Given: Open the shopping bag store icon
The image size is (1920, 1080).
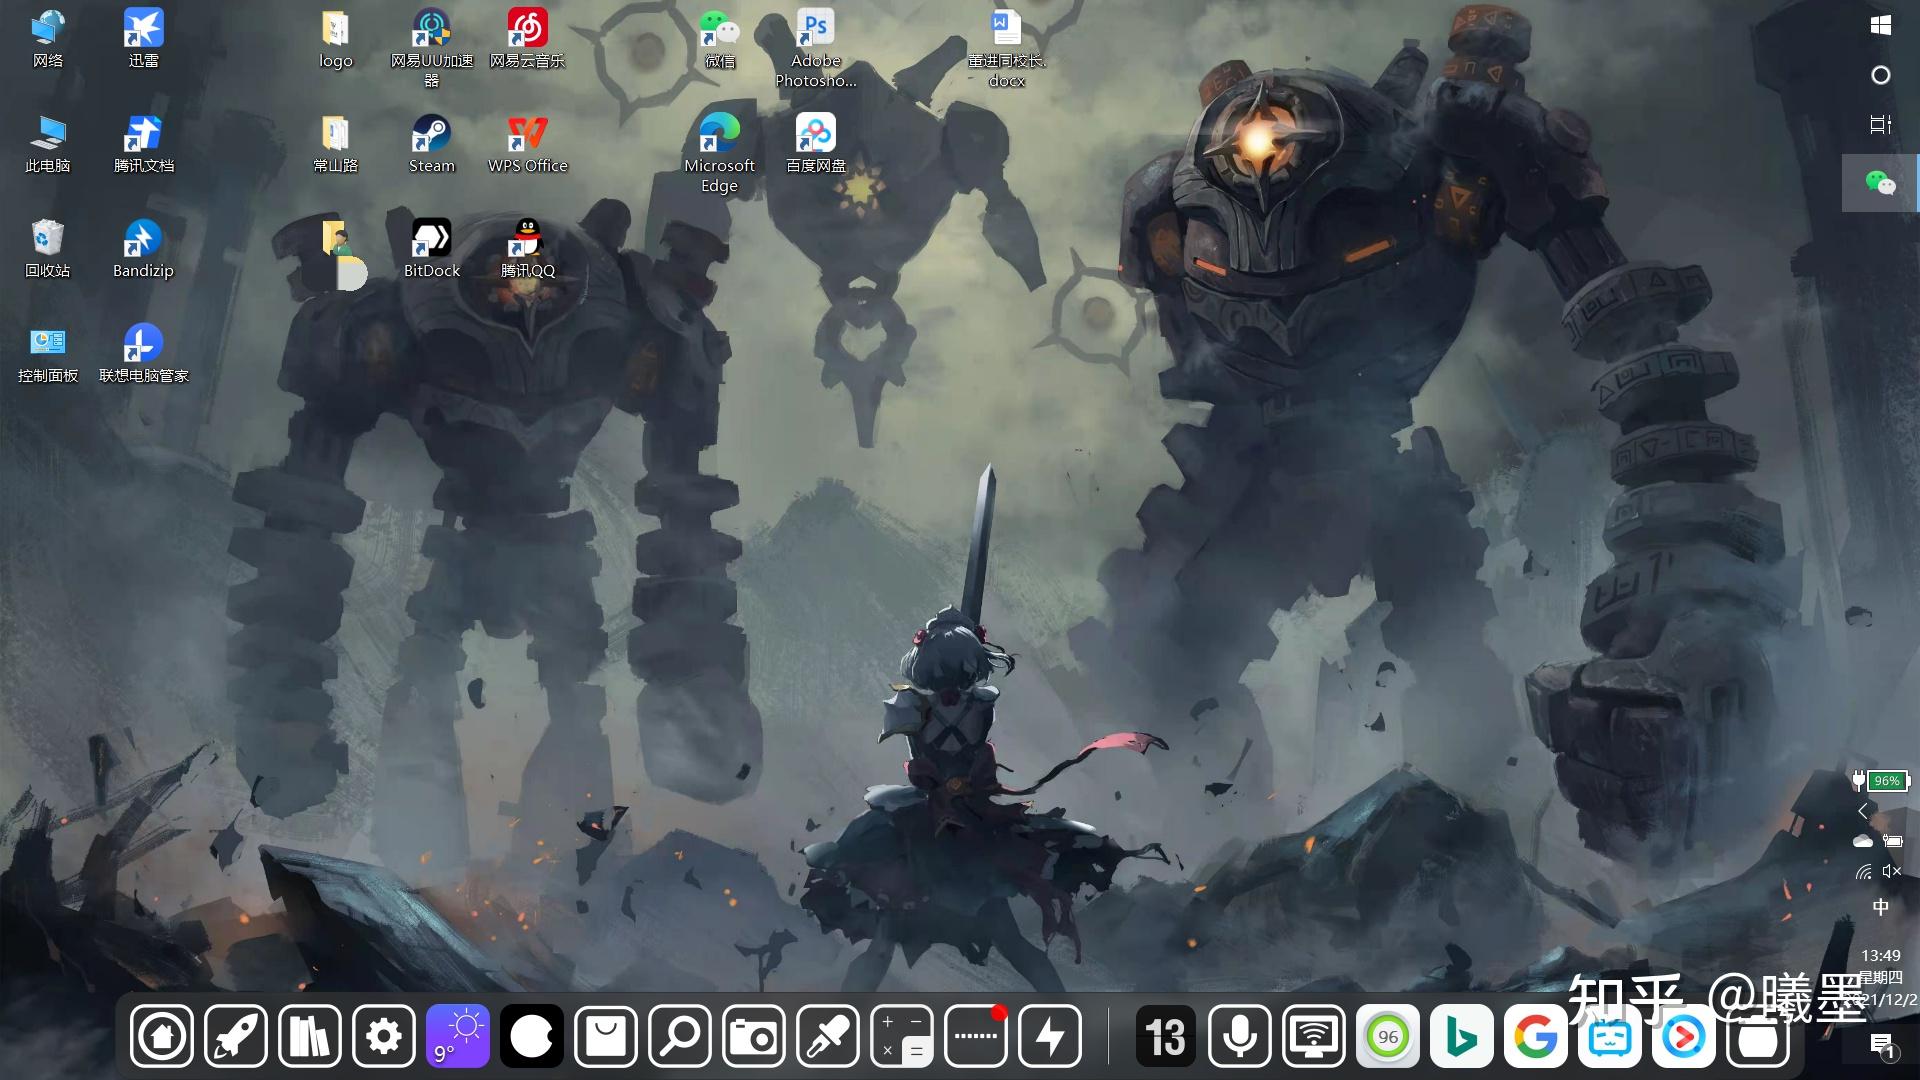Looking at the screenshot, I should tap(606, 1036).
